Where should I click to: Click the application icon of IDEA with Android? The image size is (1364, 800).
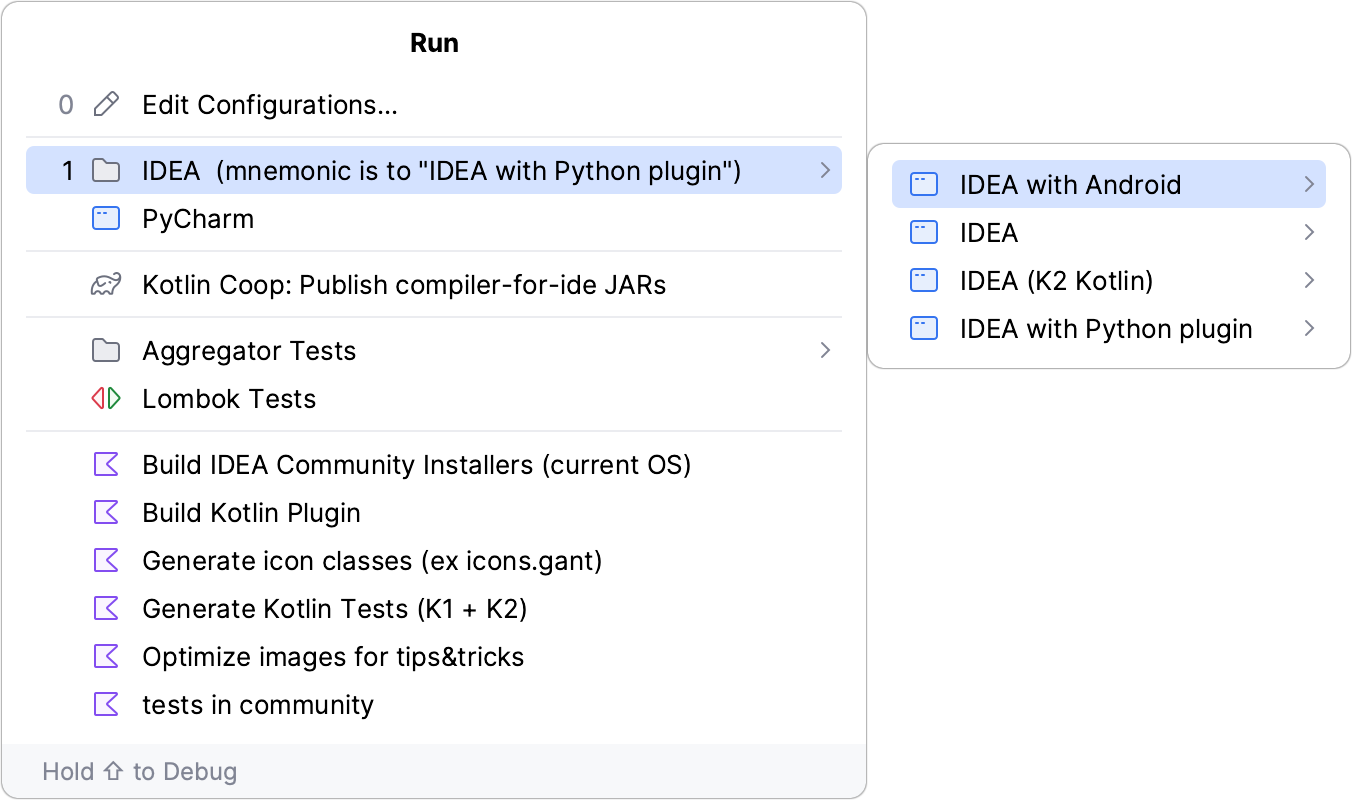coord(924,185)
